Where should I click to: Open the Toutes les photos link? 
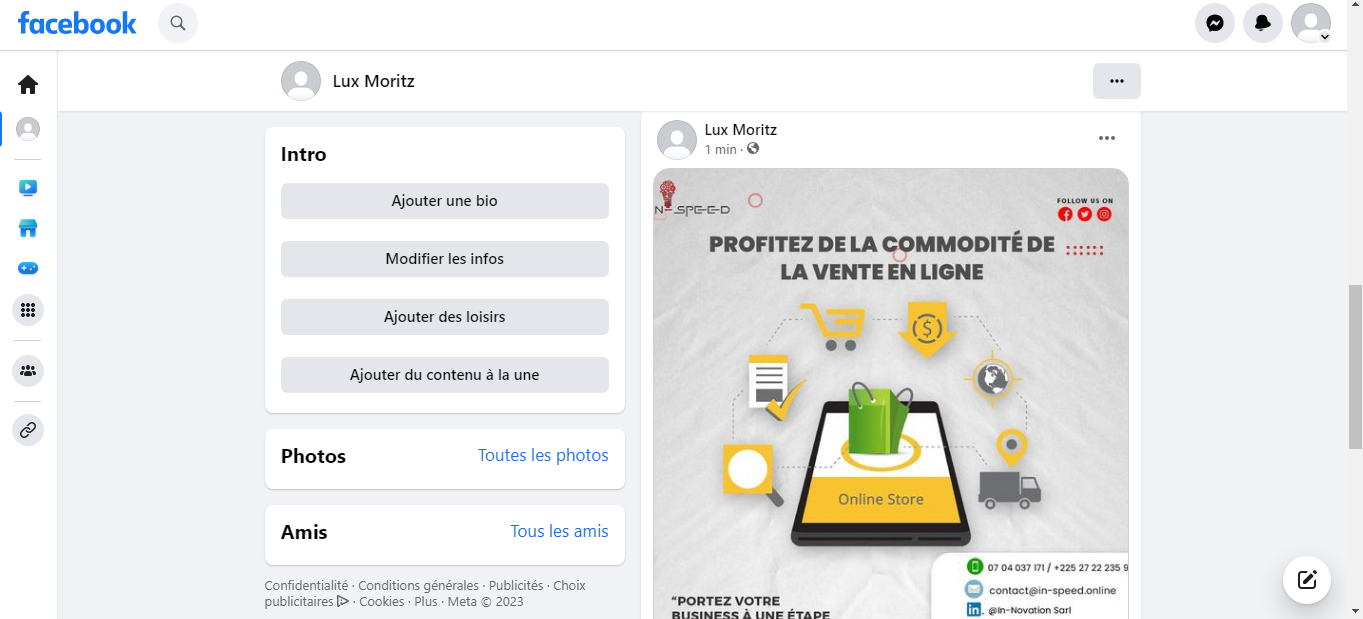pyautogui.click(x=543, y=455)
